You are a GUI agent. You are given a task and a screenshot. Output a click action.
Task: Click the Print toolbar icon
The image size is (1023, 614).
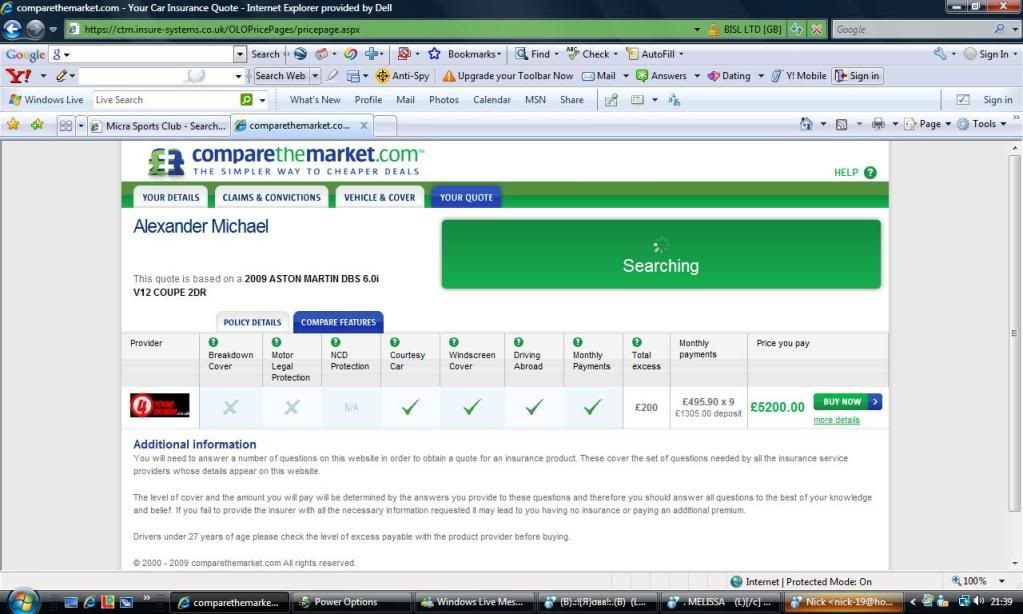click(x=879, y=124)
